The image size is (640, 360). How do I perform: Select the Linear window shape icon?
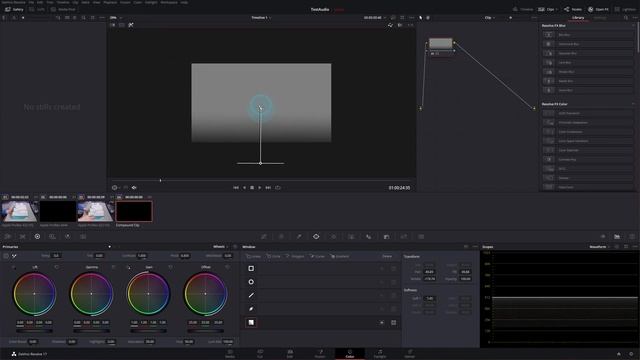click(251, 268)
